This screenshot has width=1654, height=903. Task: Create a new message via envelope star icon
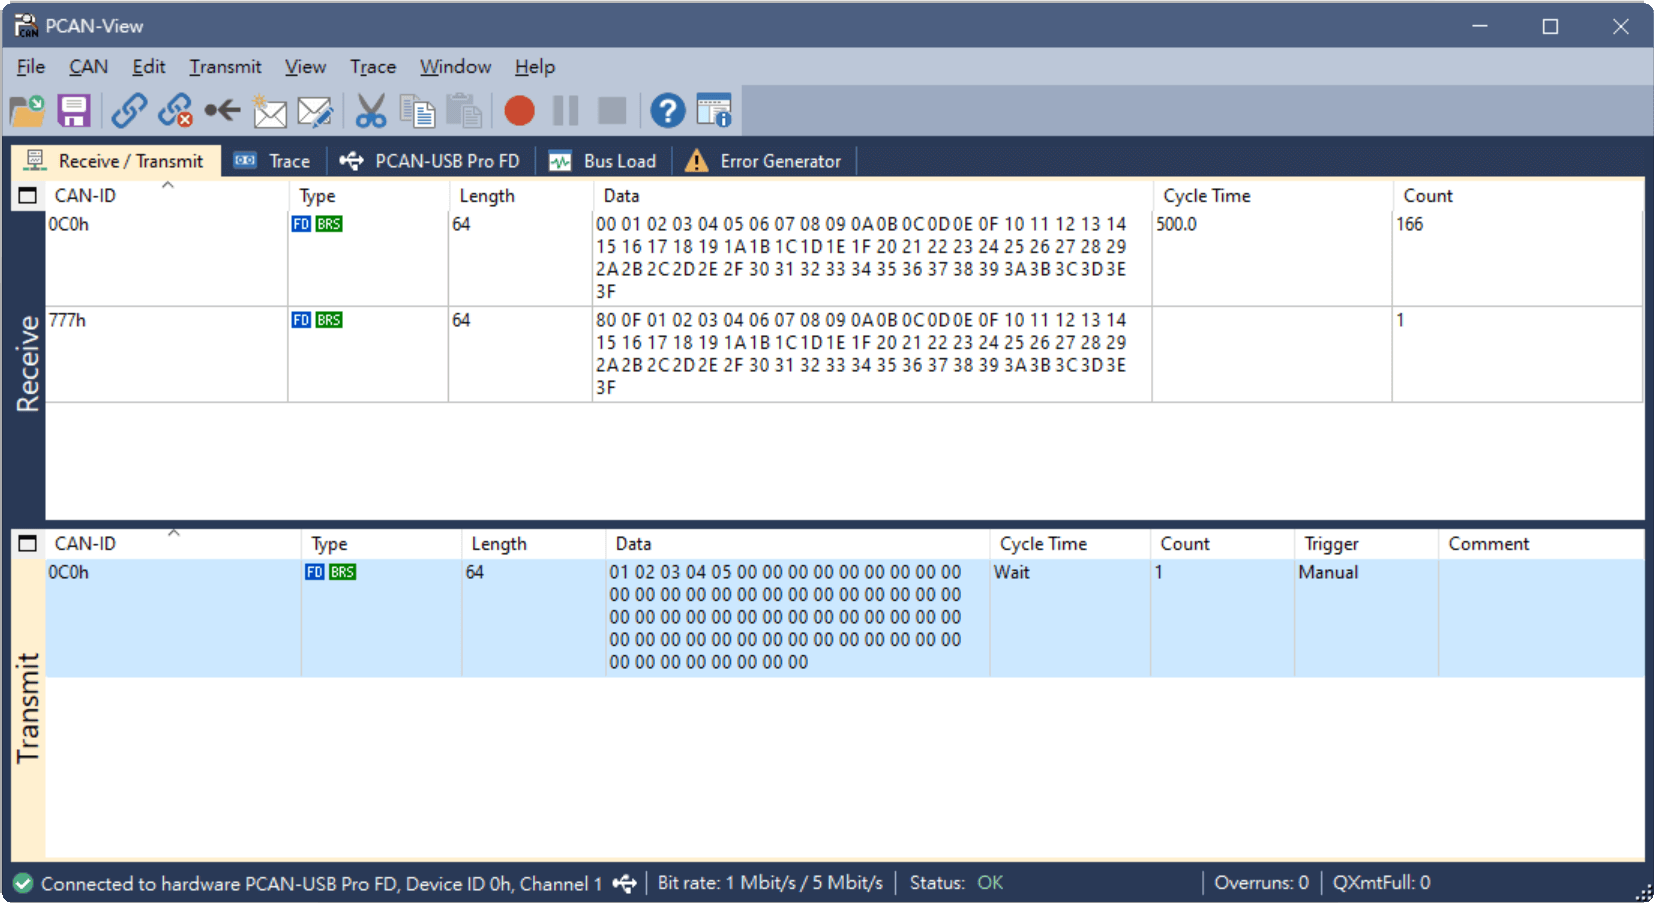click(269, 110)
